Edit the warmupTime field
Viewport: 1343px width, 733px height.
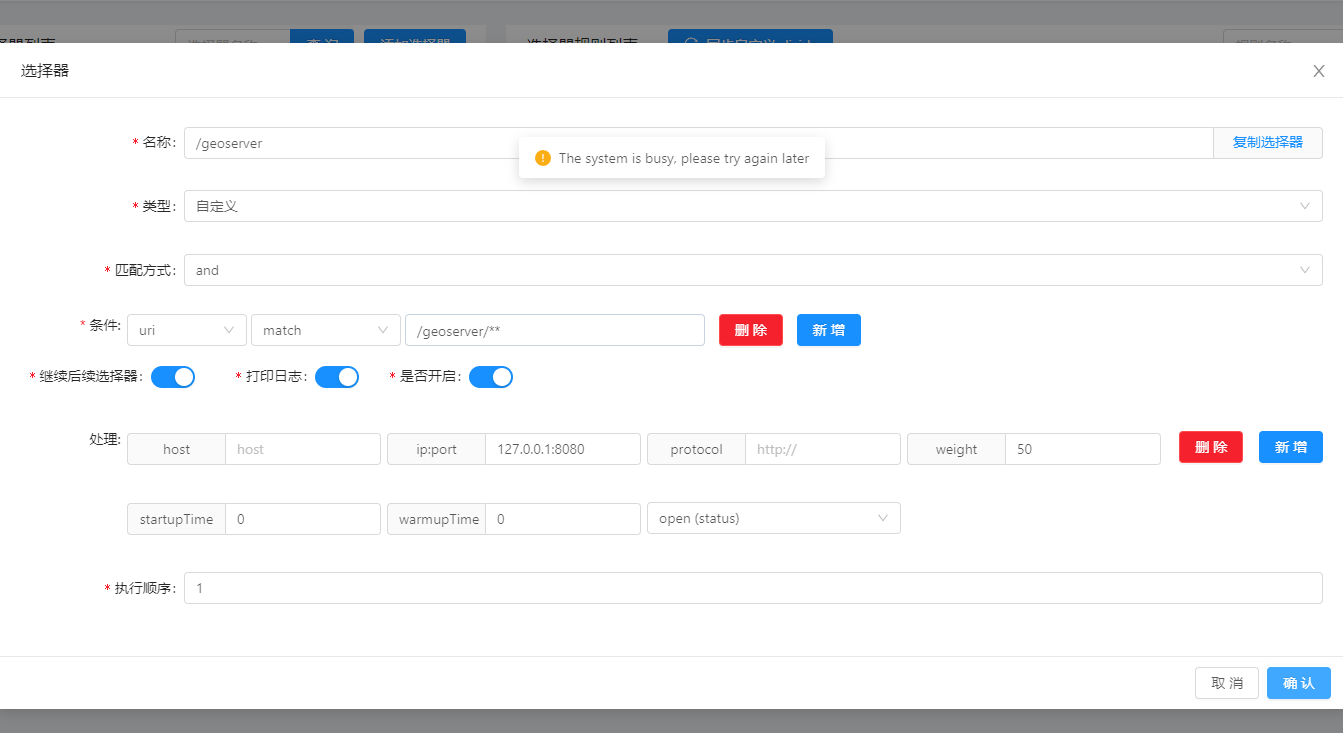(x=563, y=519)
